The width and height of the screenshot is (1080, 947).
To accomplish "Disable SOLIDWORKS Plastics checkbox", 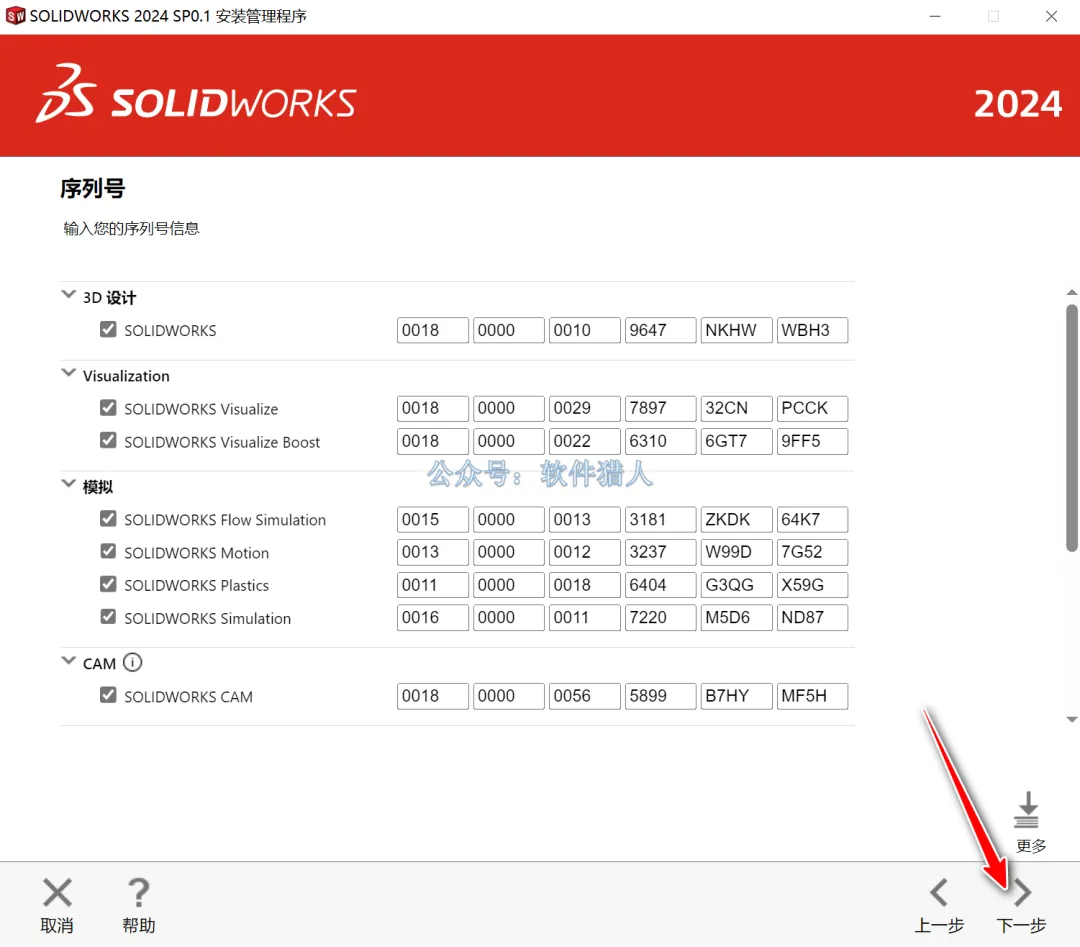I will tap(108, 584).
